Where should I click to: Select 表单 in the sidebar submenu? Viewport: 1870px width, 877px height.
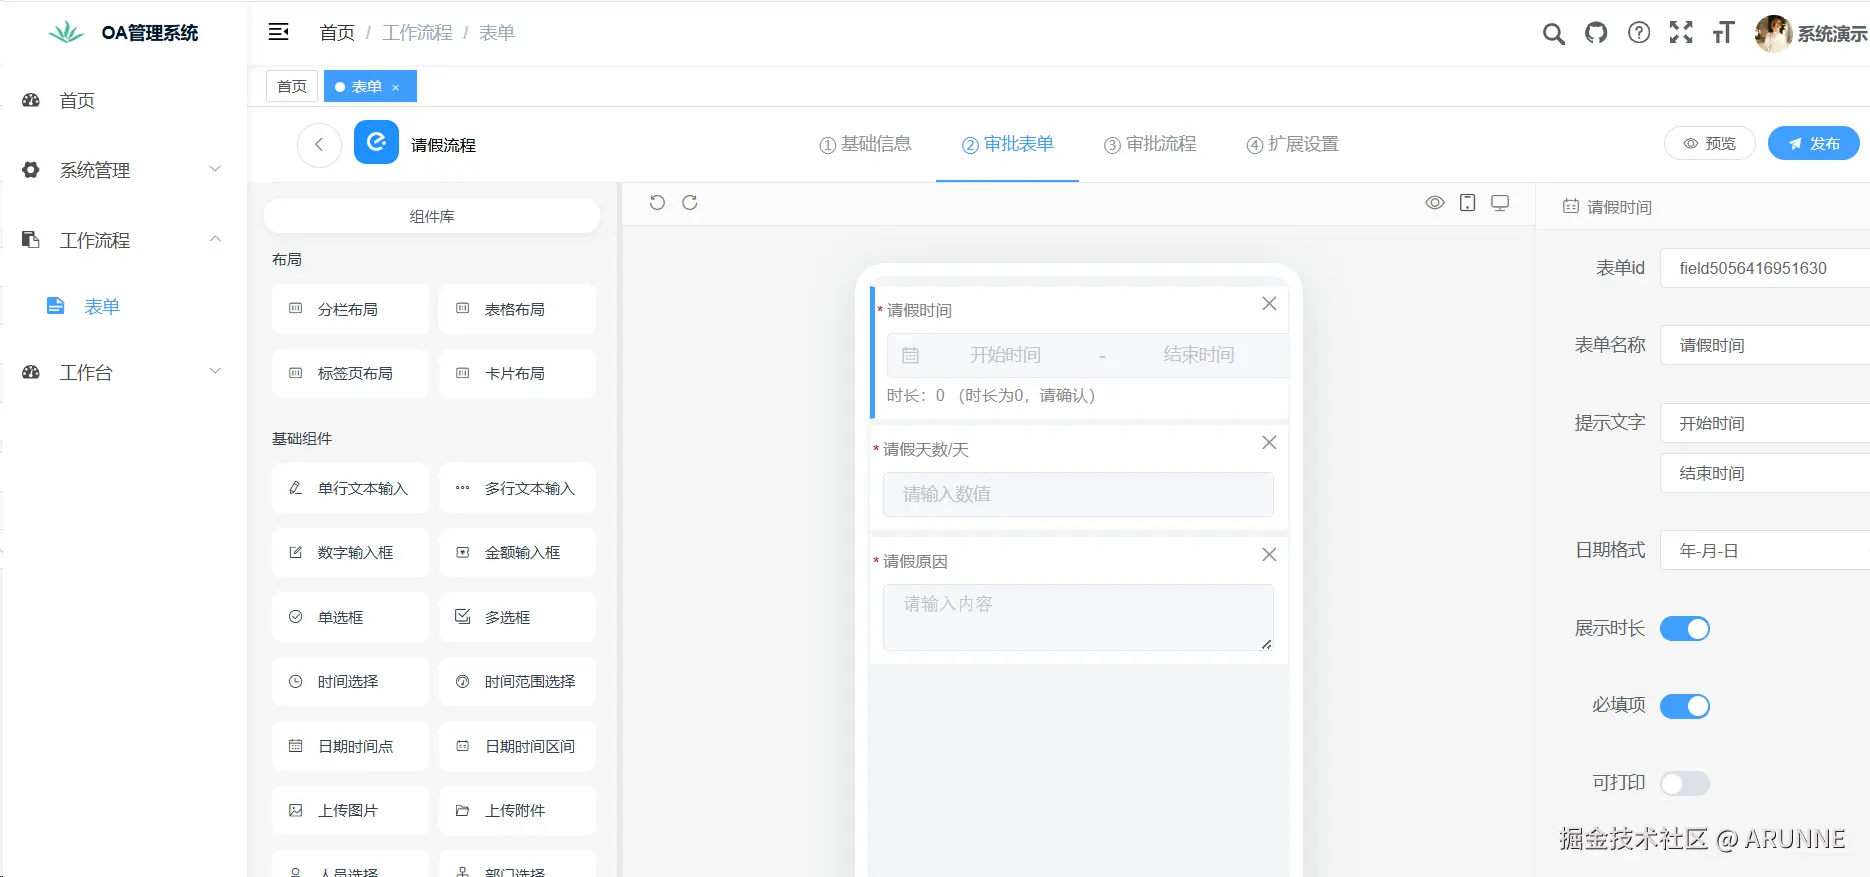(x=123, y=306)
